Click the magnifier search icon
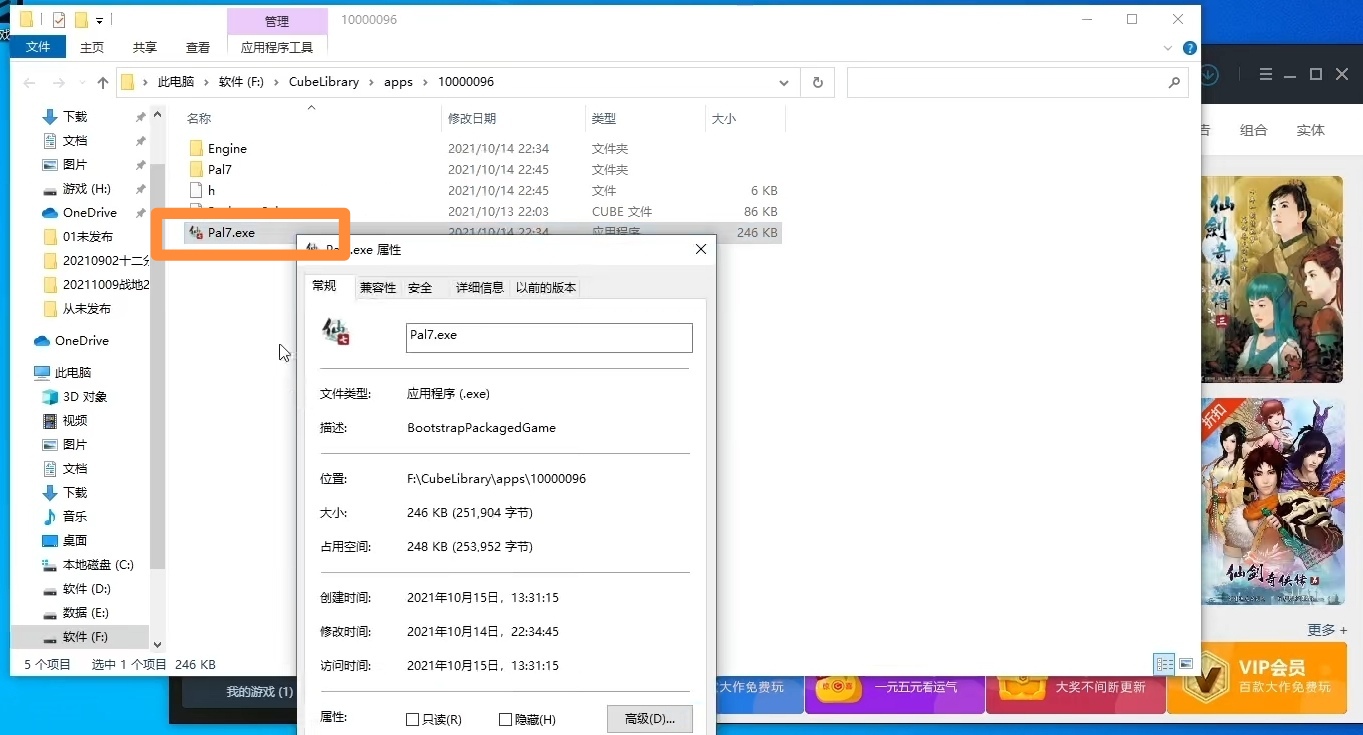The image size is (1363, 735). coord(1175,82)
